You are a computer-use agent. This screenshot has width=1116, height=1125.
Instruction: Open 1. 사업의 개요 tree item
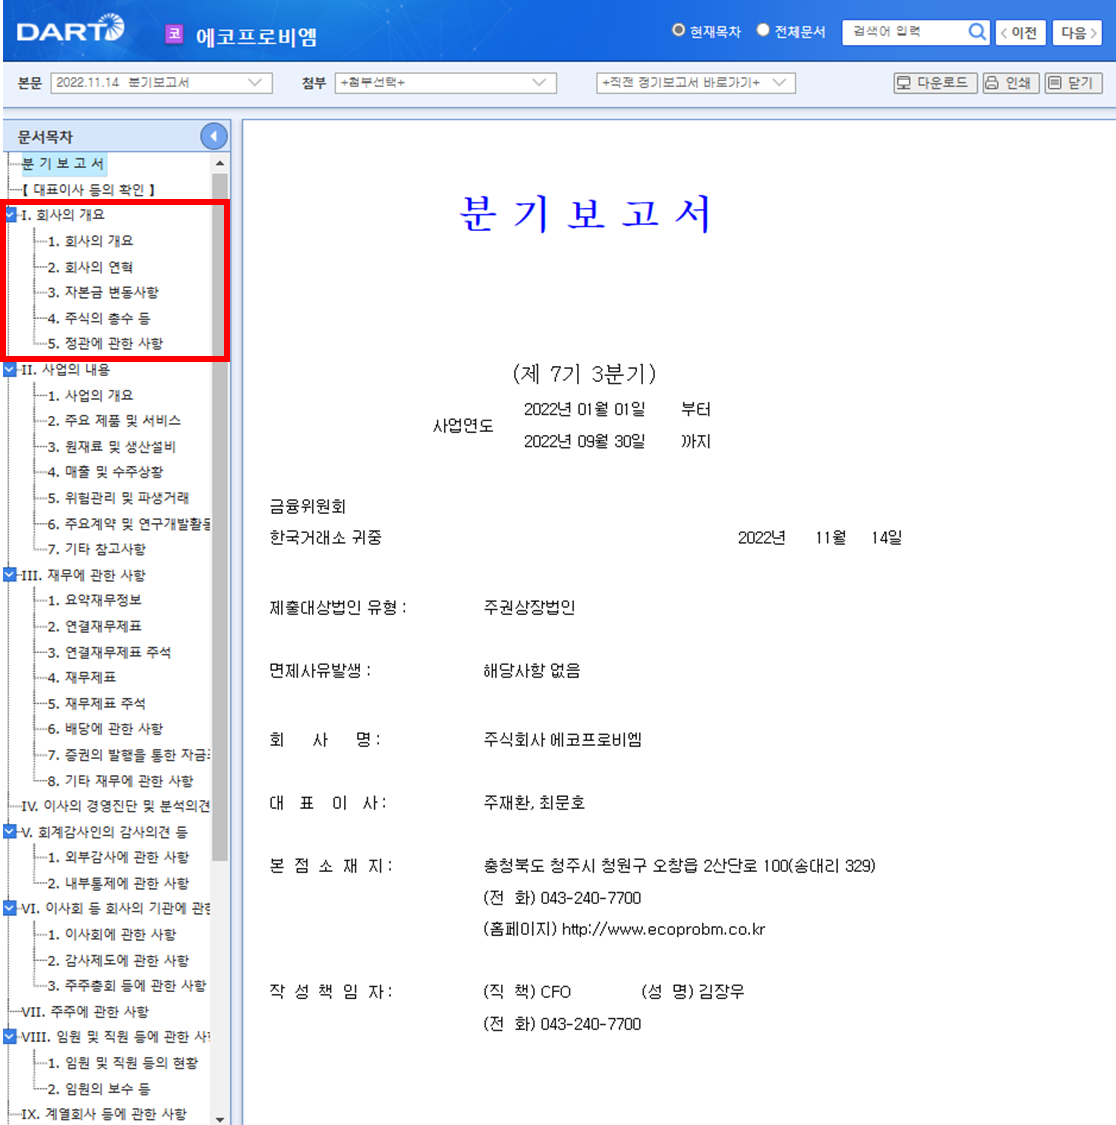[90, 395]
